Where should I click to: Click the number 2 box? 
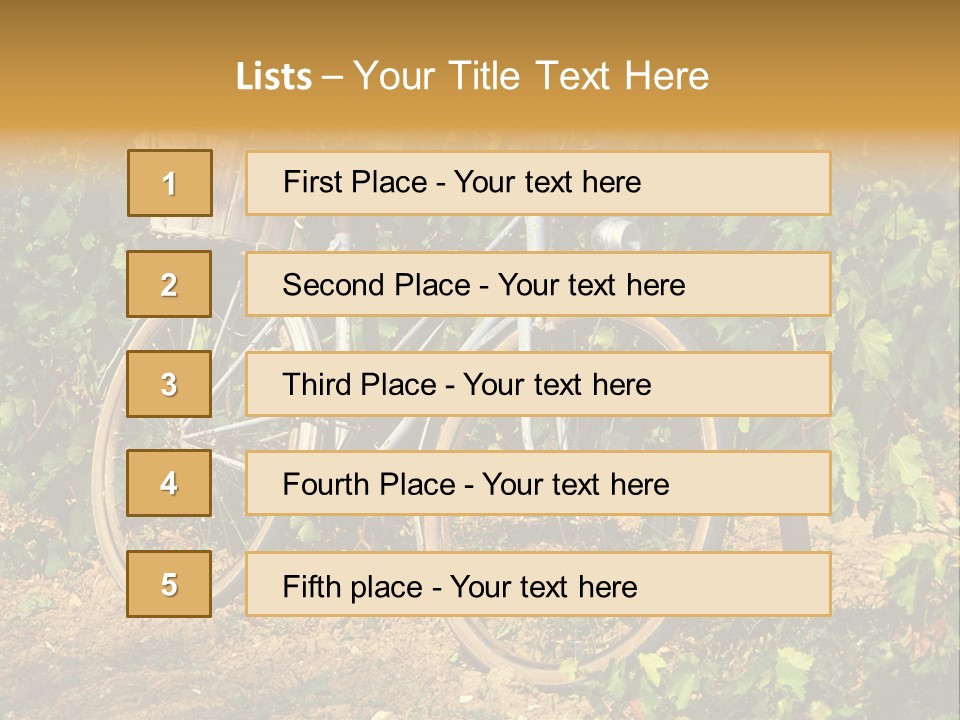pos(169,284)
